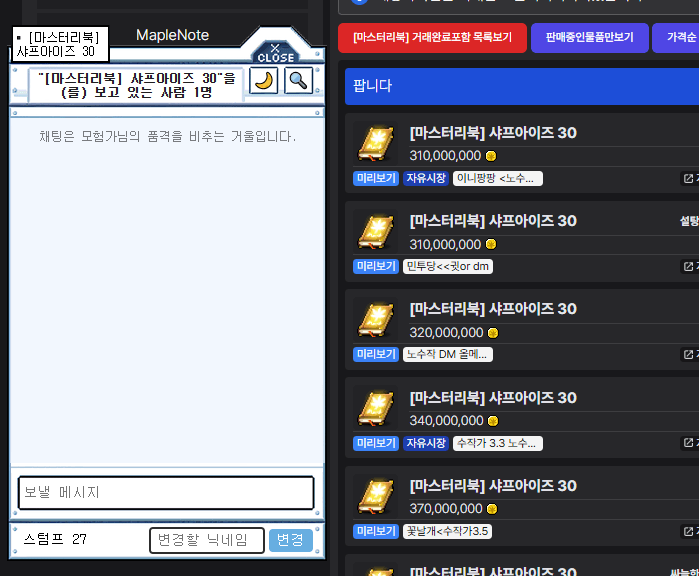The height and width of the screenshot is (576, 699).
Task: Click the 노수작 DM seller tag
Action: click(448, 354)
